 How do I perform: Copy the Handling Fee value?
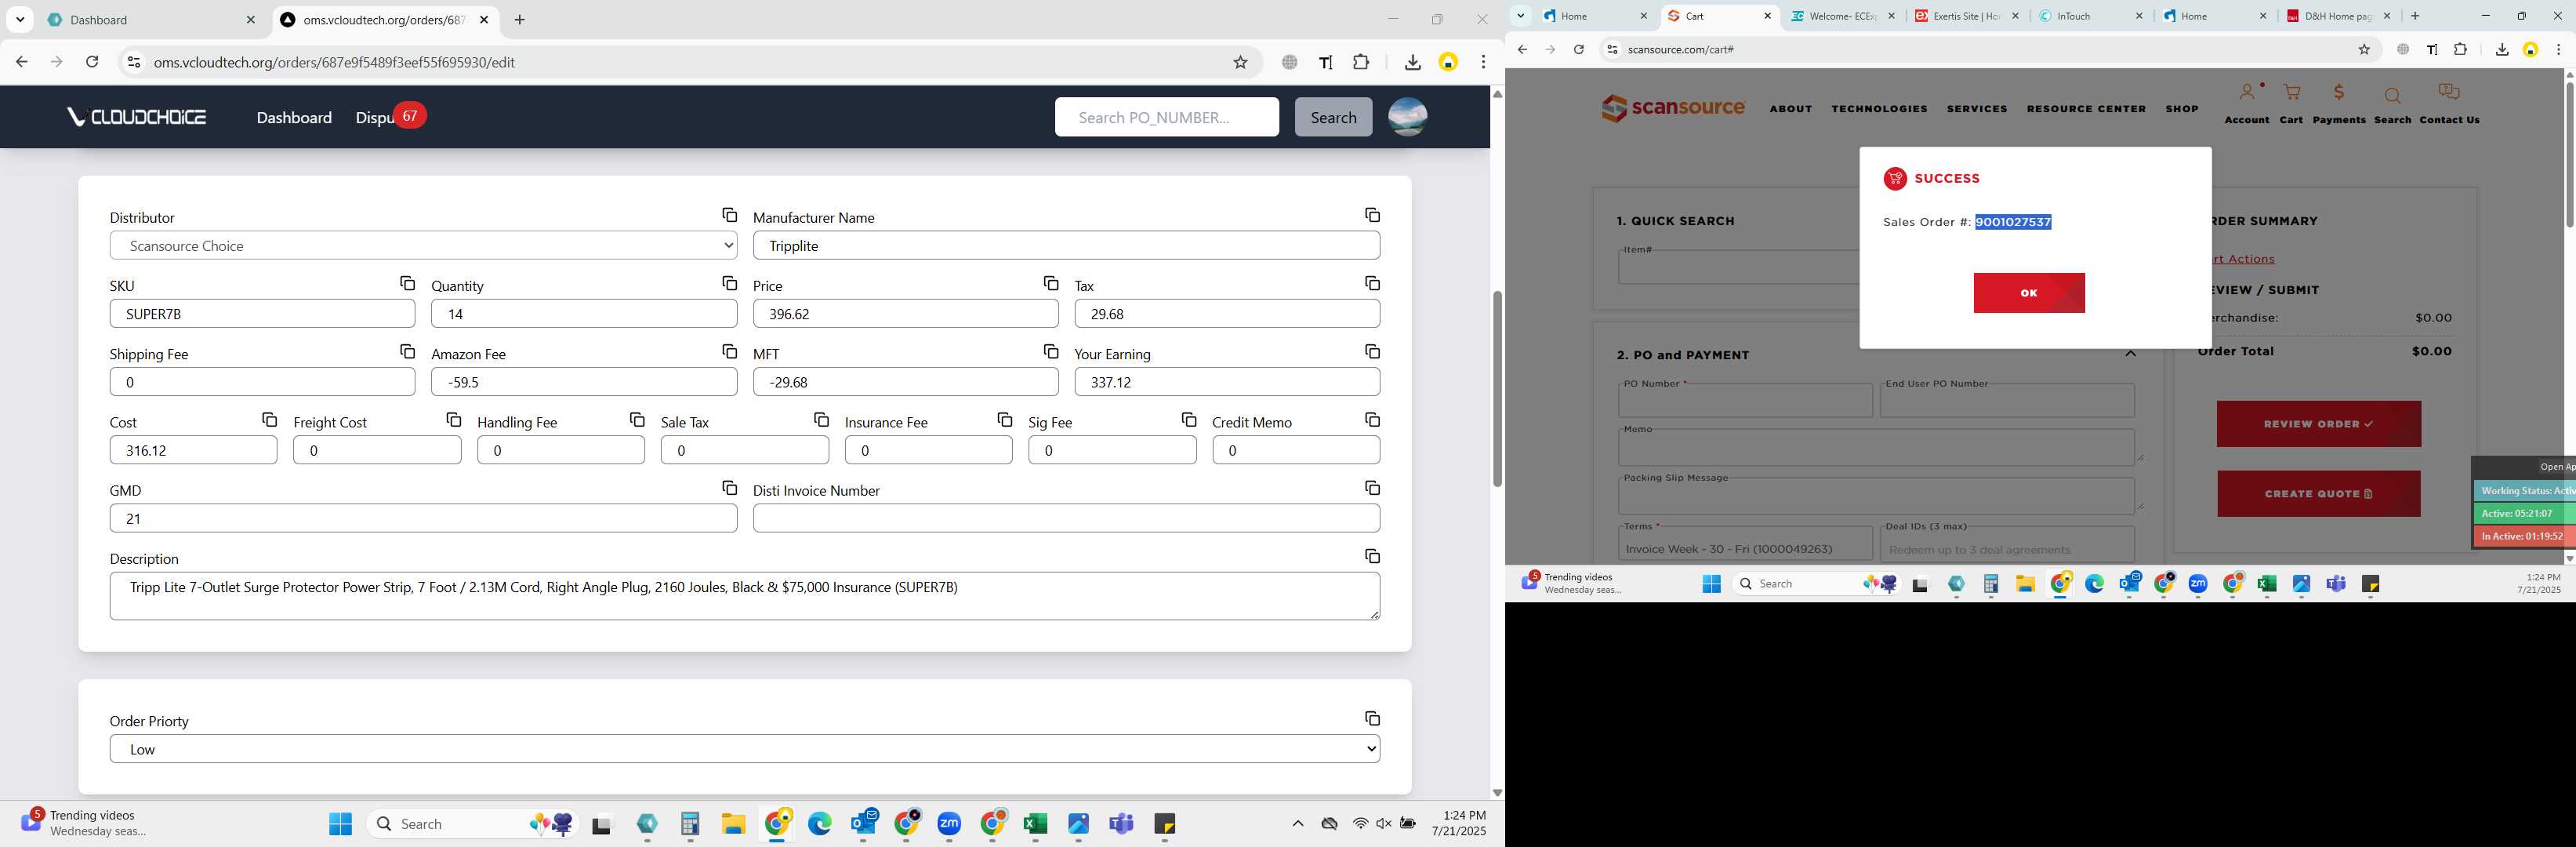(x=637, y=419)
